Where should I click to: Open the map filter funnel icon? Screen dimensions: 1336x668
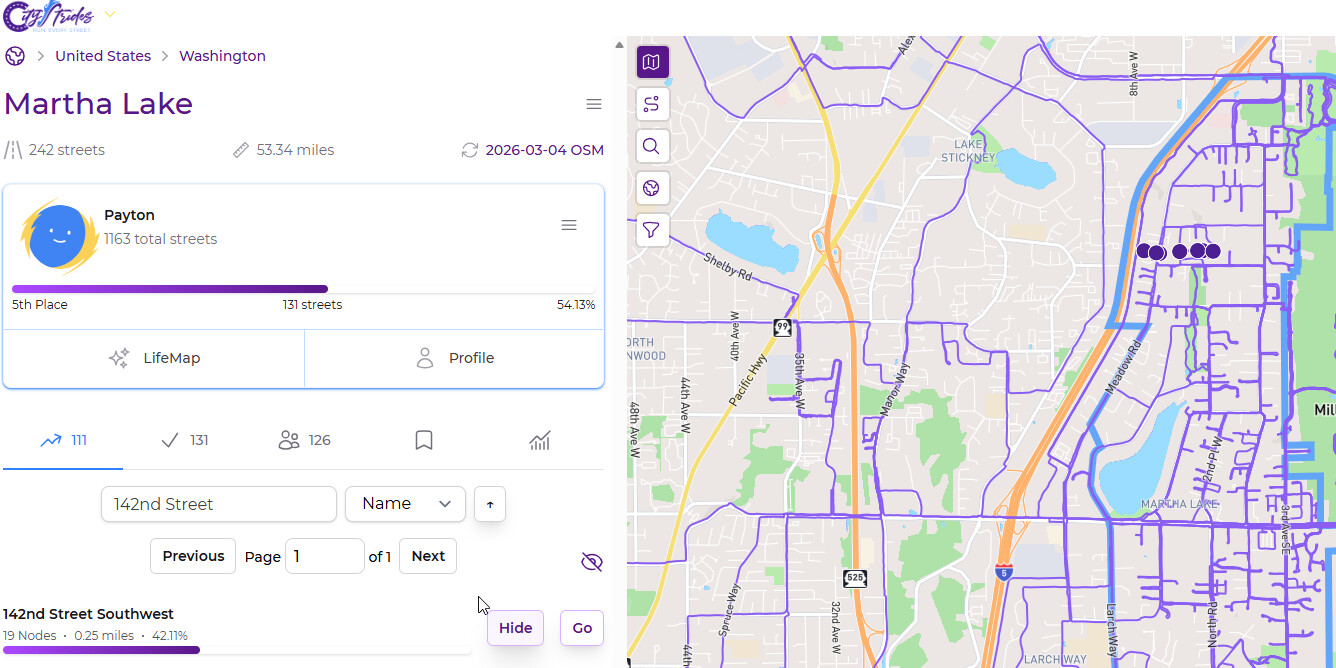(x=652, y=230)
